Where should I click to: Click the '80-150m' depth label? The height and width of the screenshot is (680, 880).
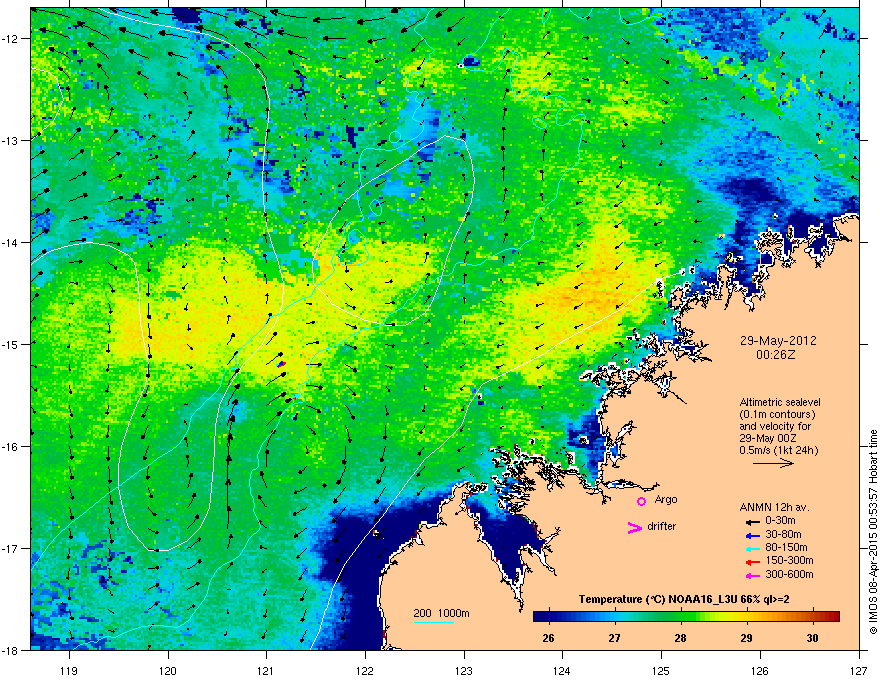(786, 548)
